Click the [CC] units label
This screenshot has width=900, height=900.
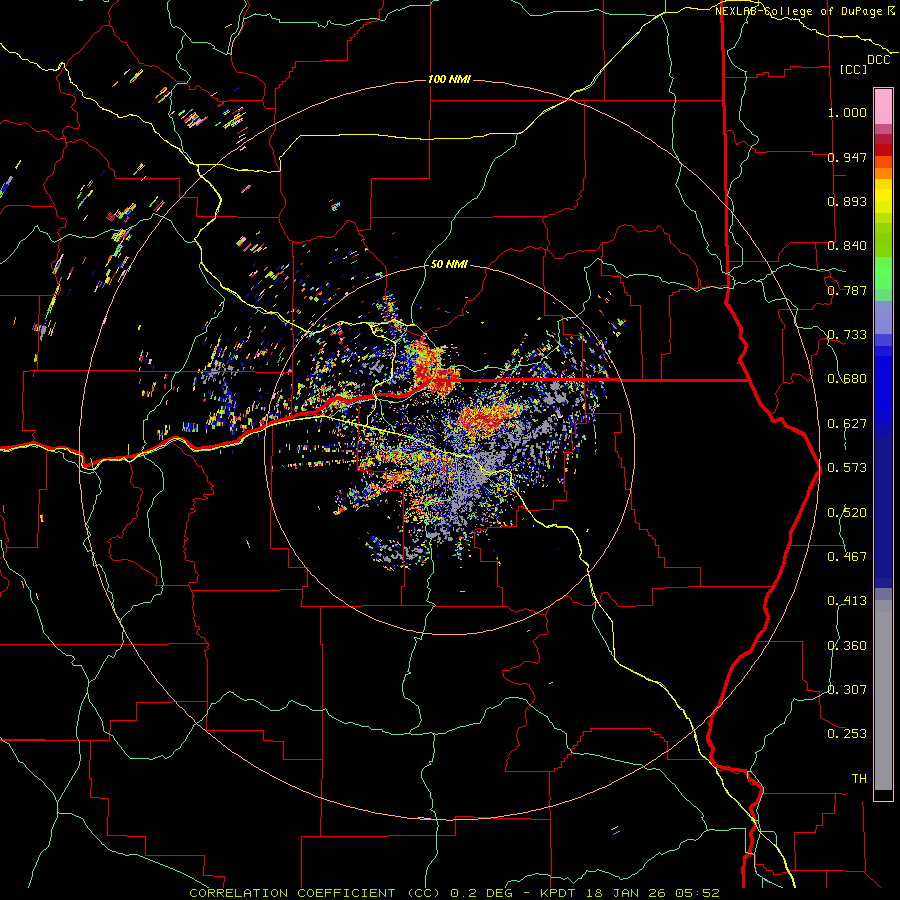(854, 69)
